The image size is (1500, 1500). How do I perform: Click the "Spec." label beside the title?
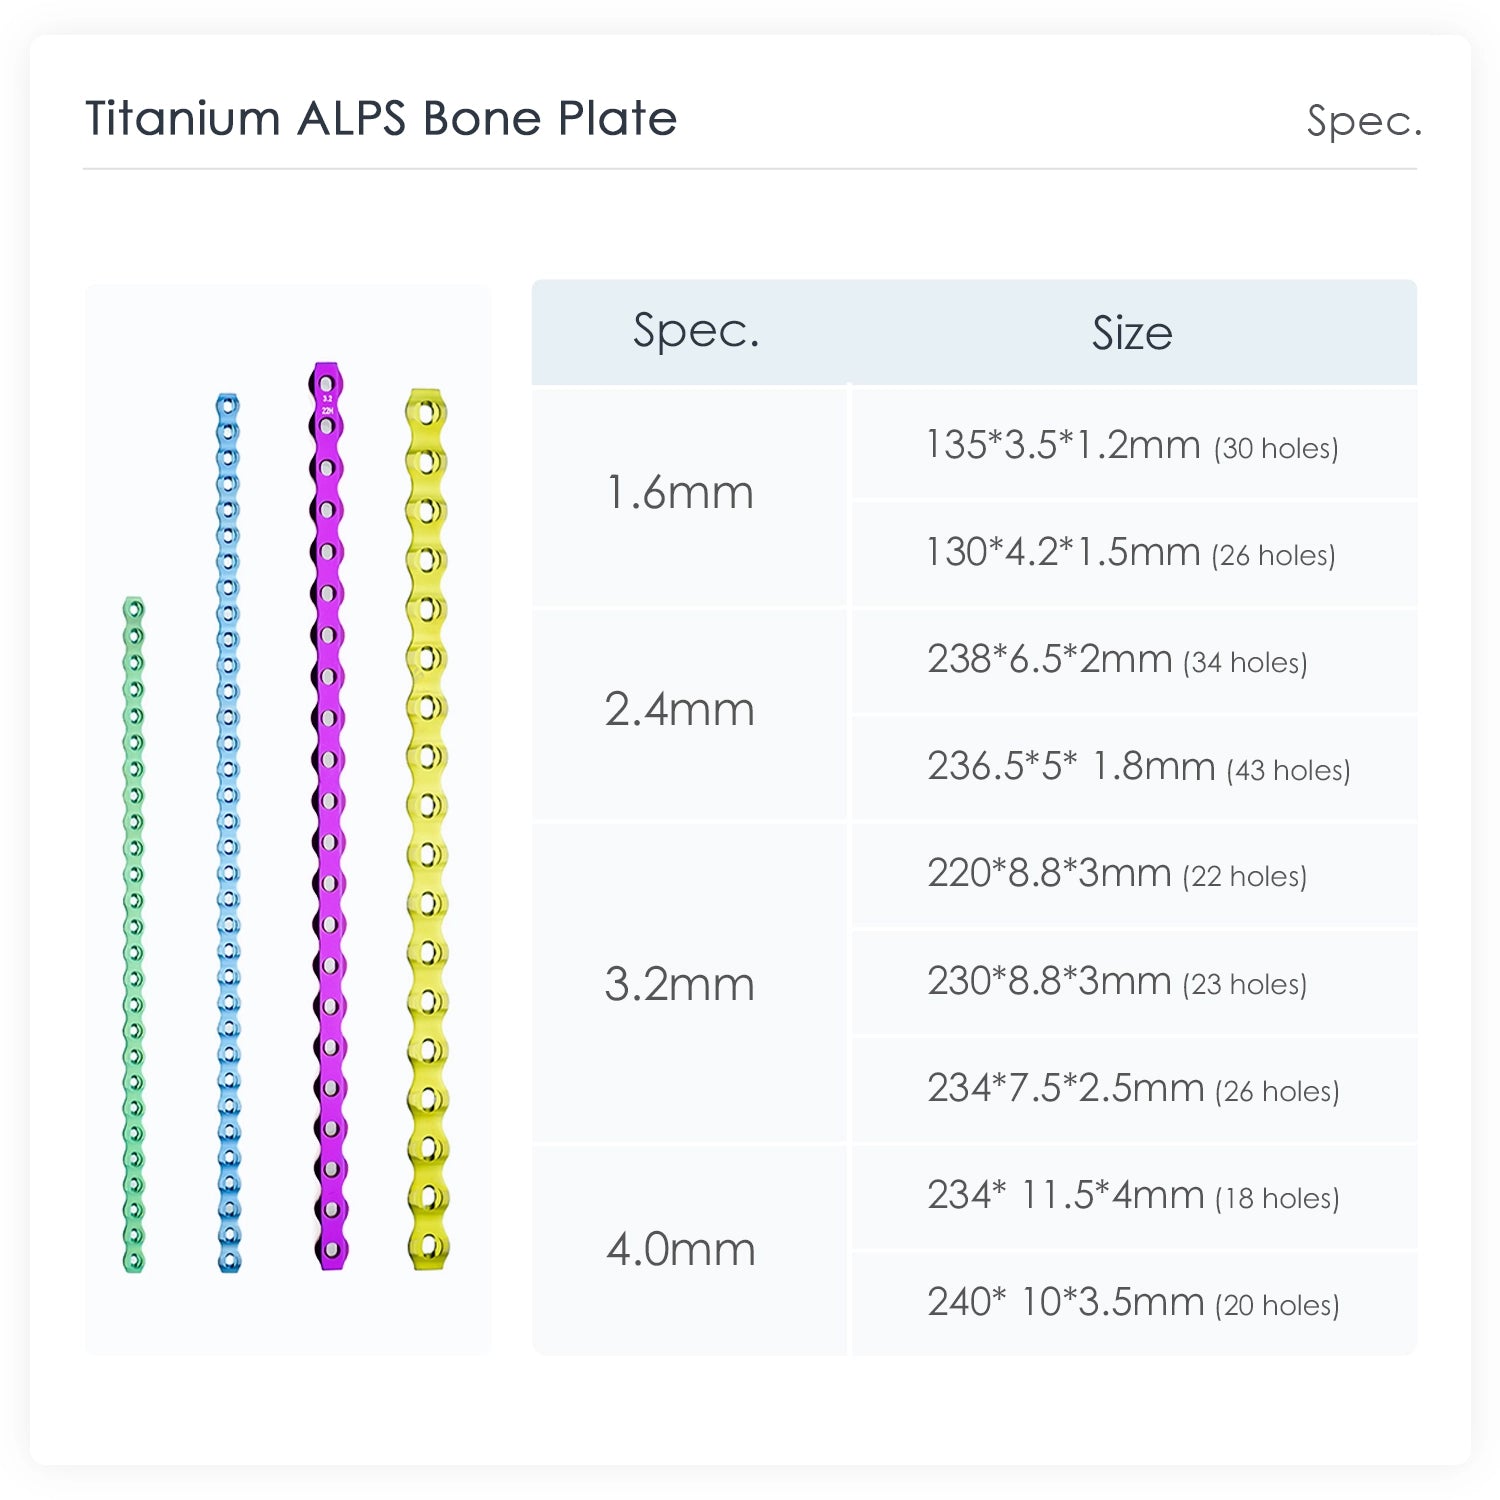(x=1364, y=121)
